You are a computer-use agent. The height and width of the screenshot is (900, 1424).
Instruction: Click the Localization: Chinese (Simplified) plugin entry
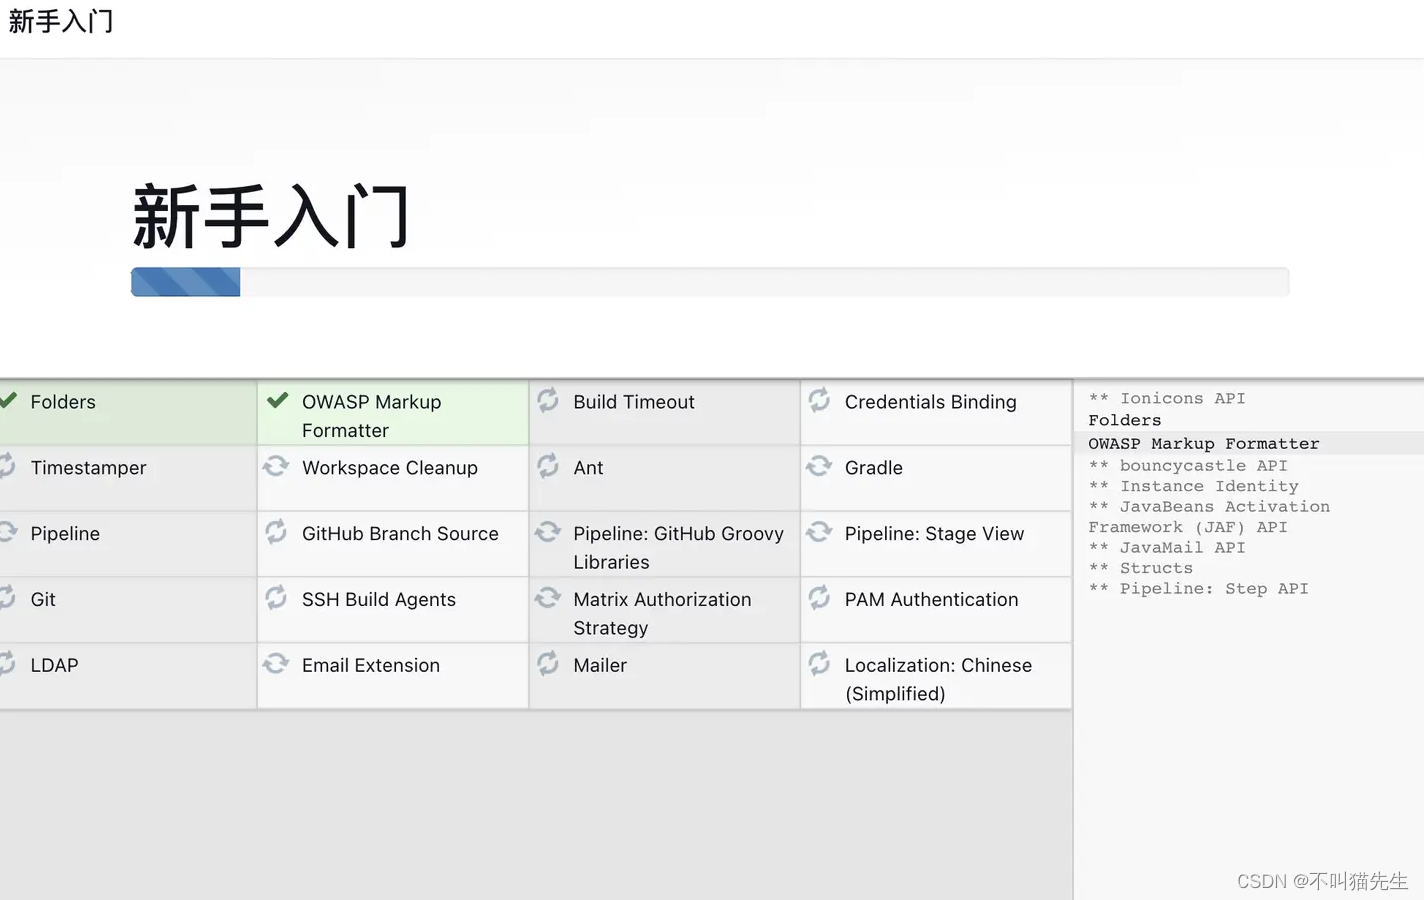click(938, 679)
